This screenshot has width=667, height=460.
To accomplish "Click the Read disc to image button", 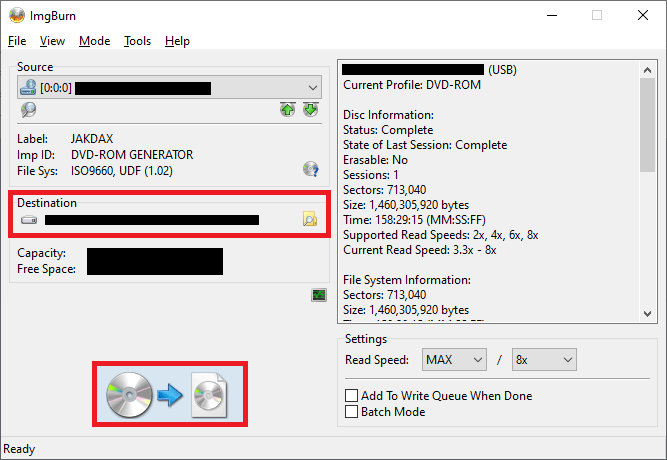I will point(170,396).
